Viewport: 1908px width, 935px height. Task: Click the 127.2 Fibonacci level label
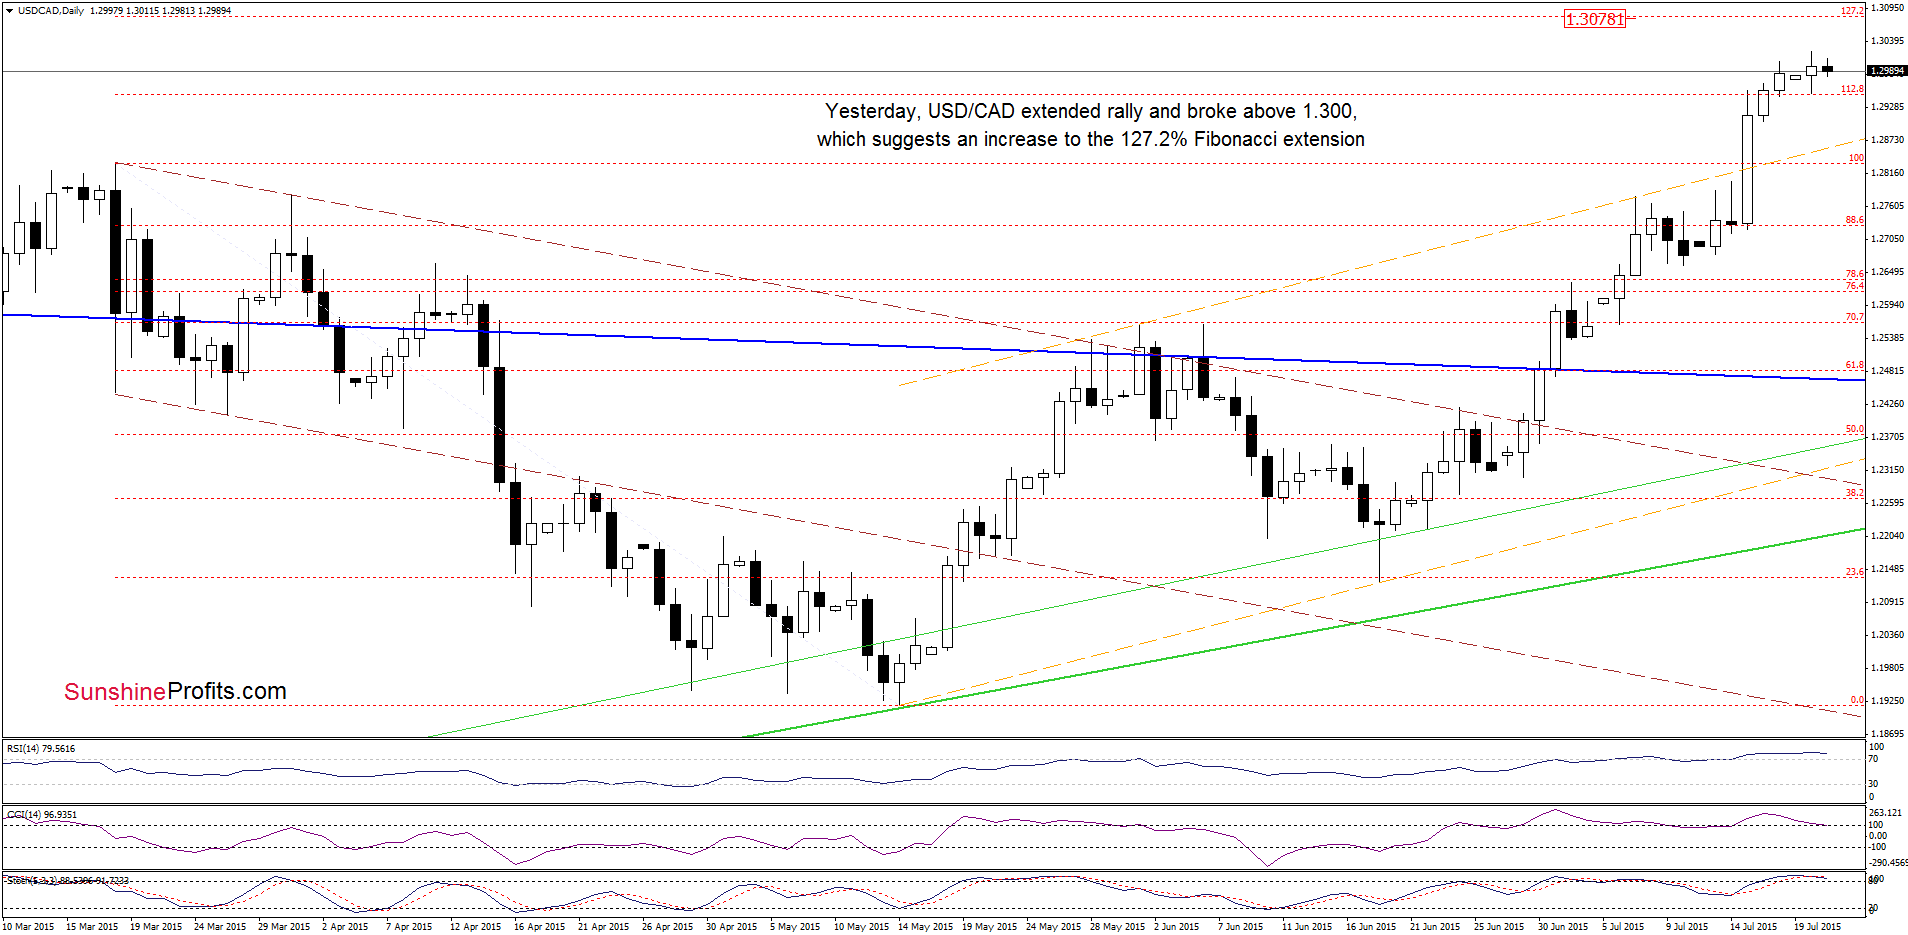tap(1852, 11)
